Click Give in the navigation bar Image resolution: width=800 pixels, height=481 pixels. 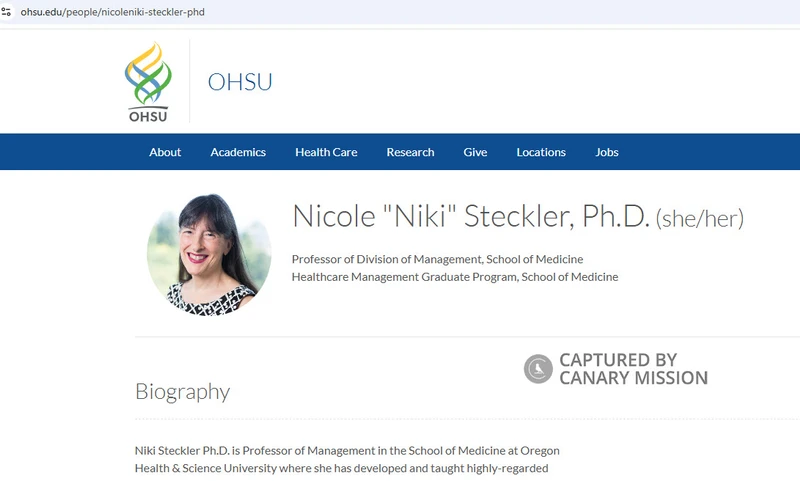475,152
